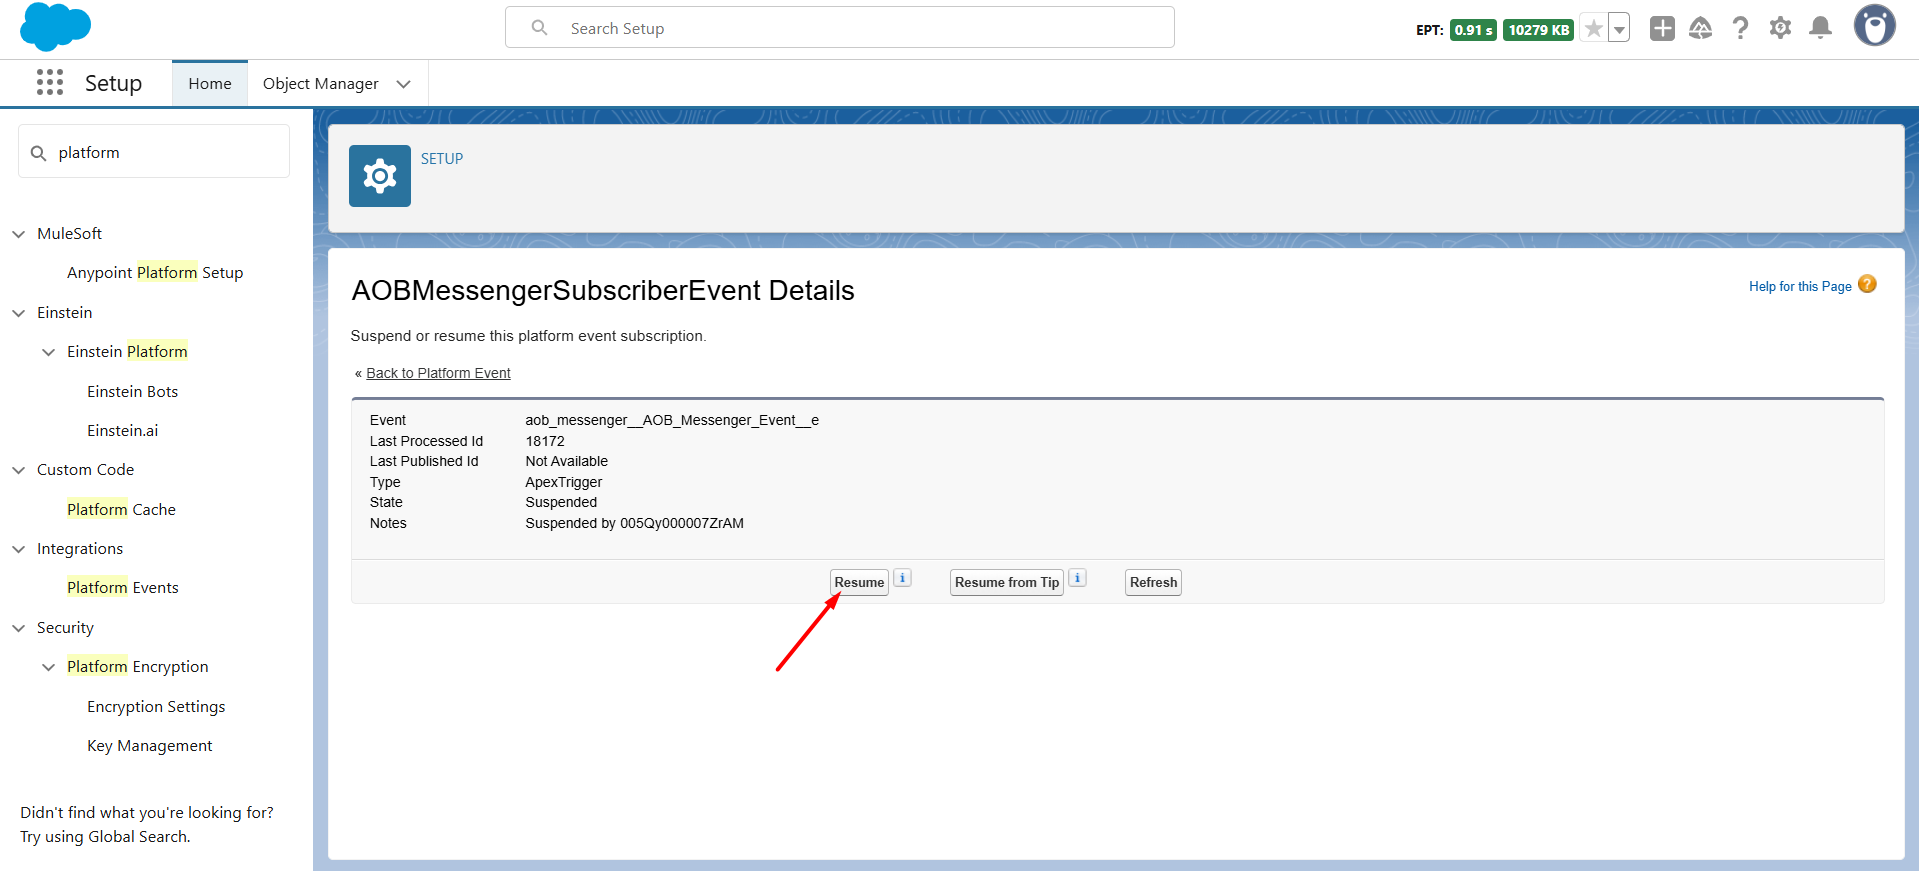This screenshot has height=871, width=1919.
Task: Click the Setup gear tile icon
Action: click(x=380, y=176)
